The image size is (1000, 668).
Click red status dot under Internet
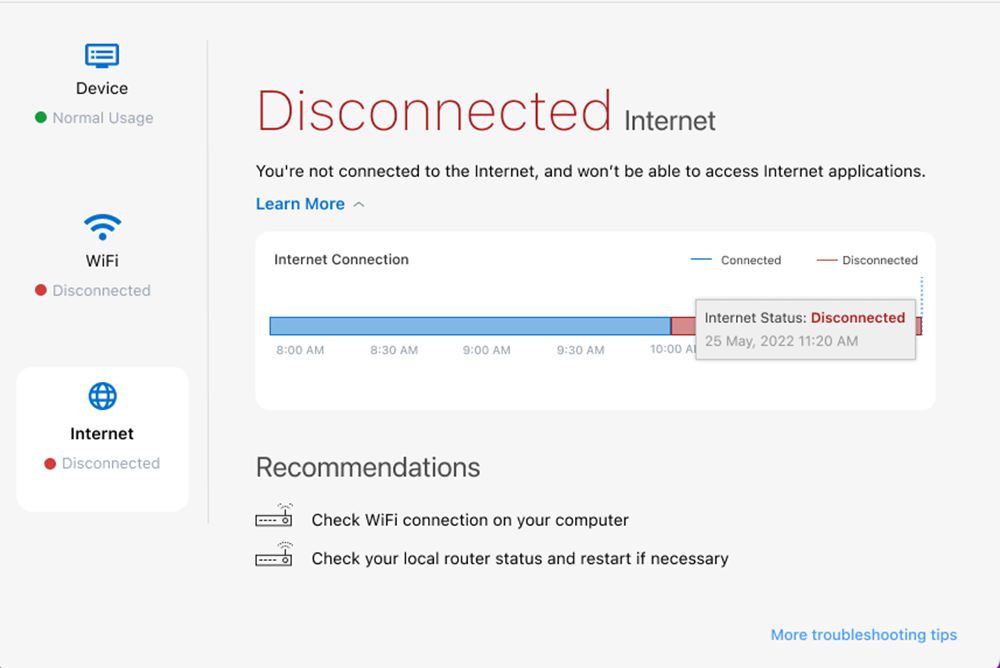(50, 464)
